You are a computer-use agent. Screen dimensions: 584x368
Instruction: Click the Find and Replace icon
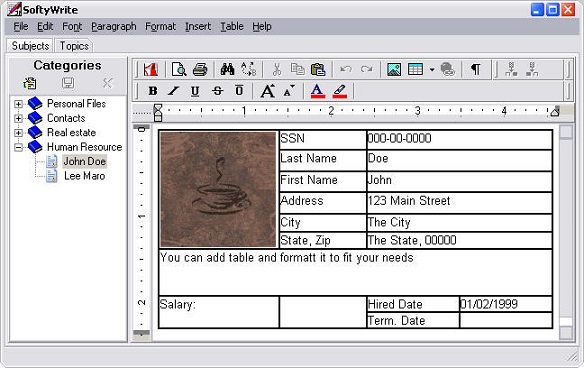(248, 69)
